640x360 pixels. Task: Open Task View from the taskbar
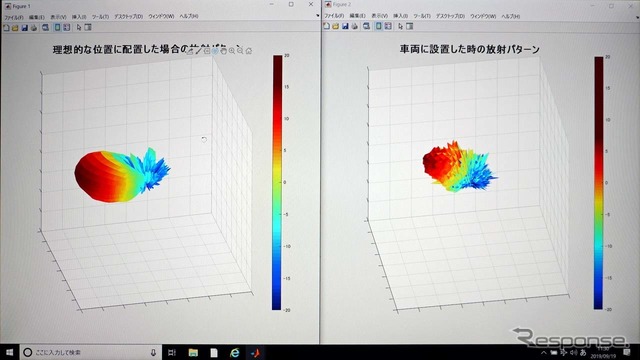click(172, 352)
